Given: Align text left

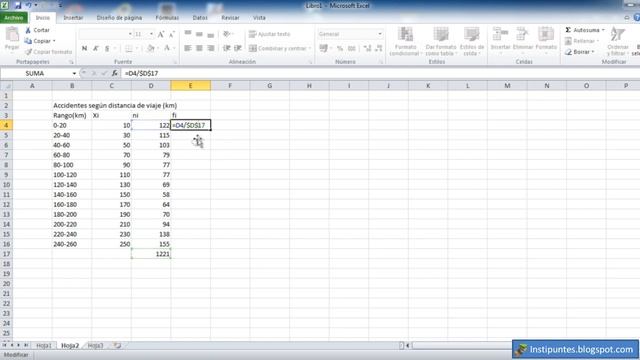Looking at the screenshot, I should pyautogui.click(x=188, y=48).
